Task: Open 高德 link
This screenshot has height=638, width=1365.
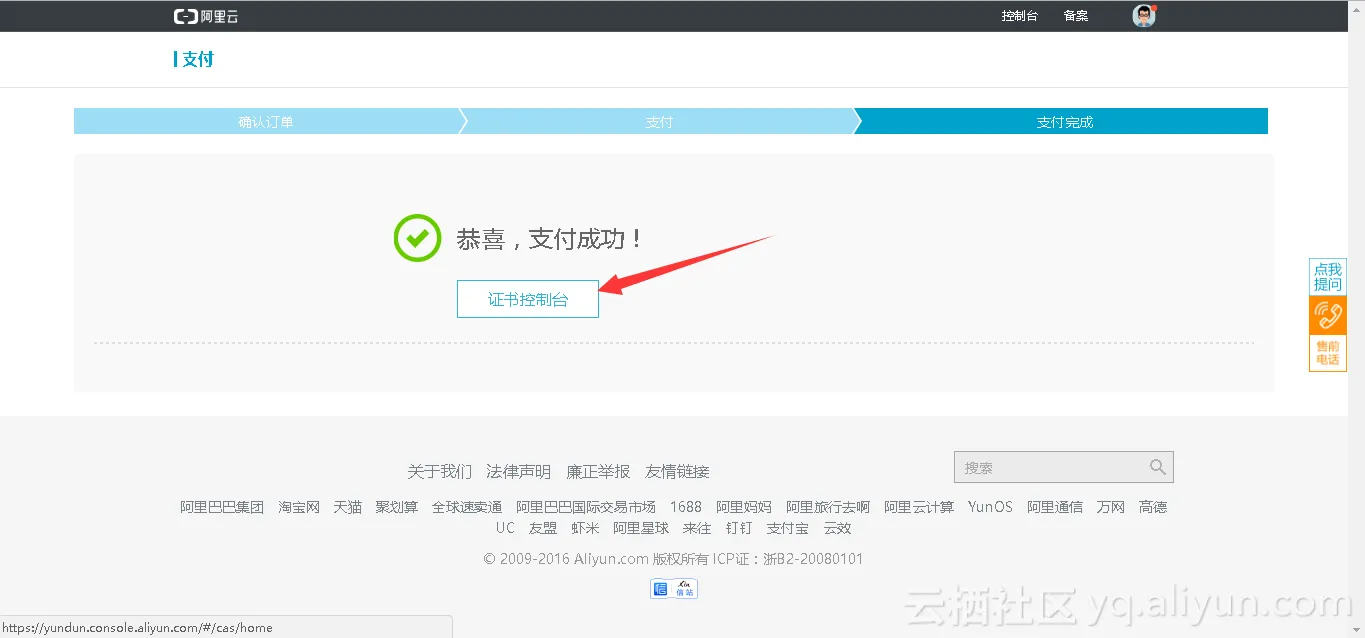Action: (x=1153, y=507)
